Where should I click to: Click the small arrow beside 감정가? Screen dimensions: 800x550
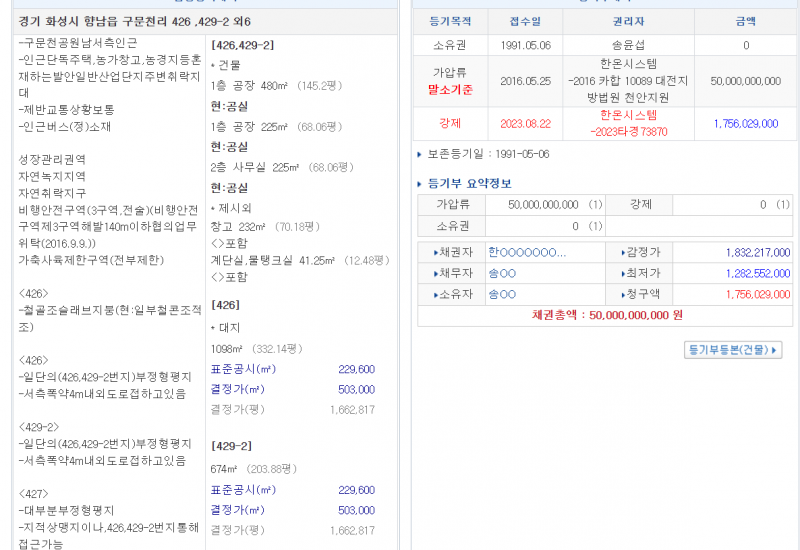tap(618, 253)
